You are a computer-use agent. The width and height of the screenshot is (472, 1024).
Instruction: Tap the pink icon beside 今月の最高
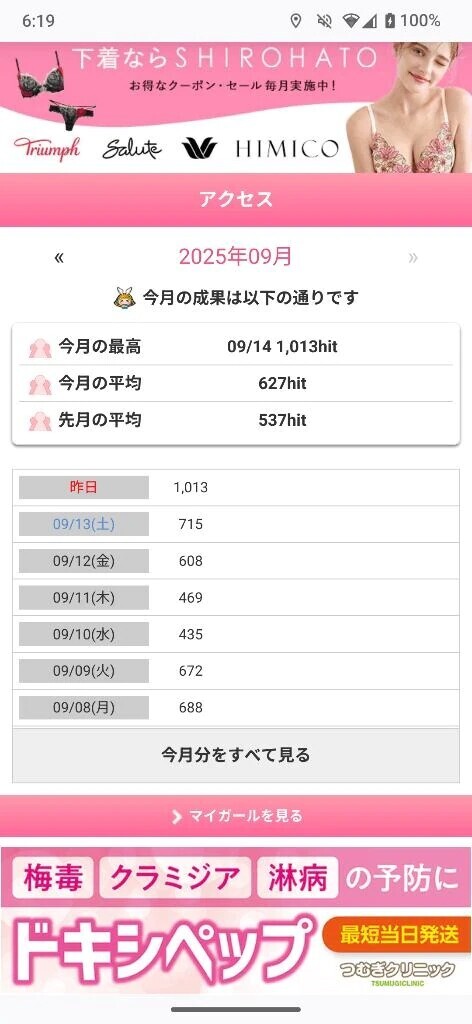(40, 347)
